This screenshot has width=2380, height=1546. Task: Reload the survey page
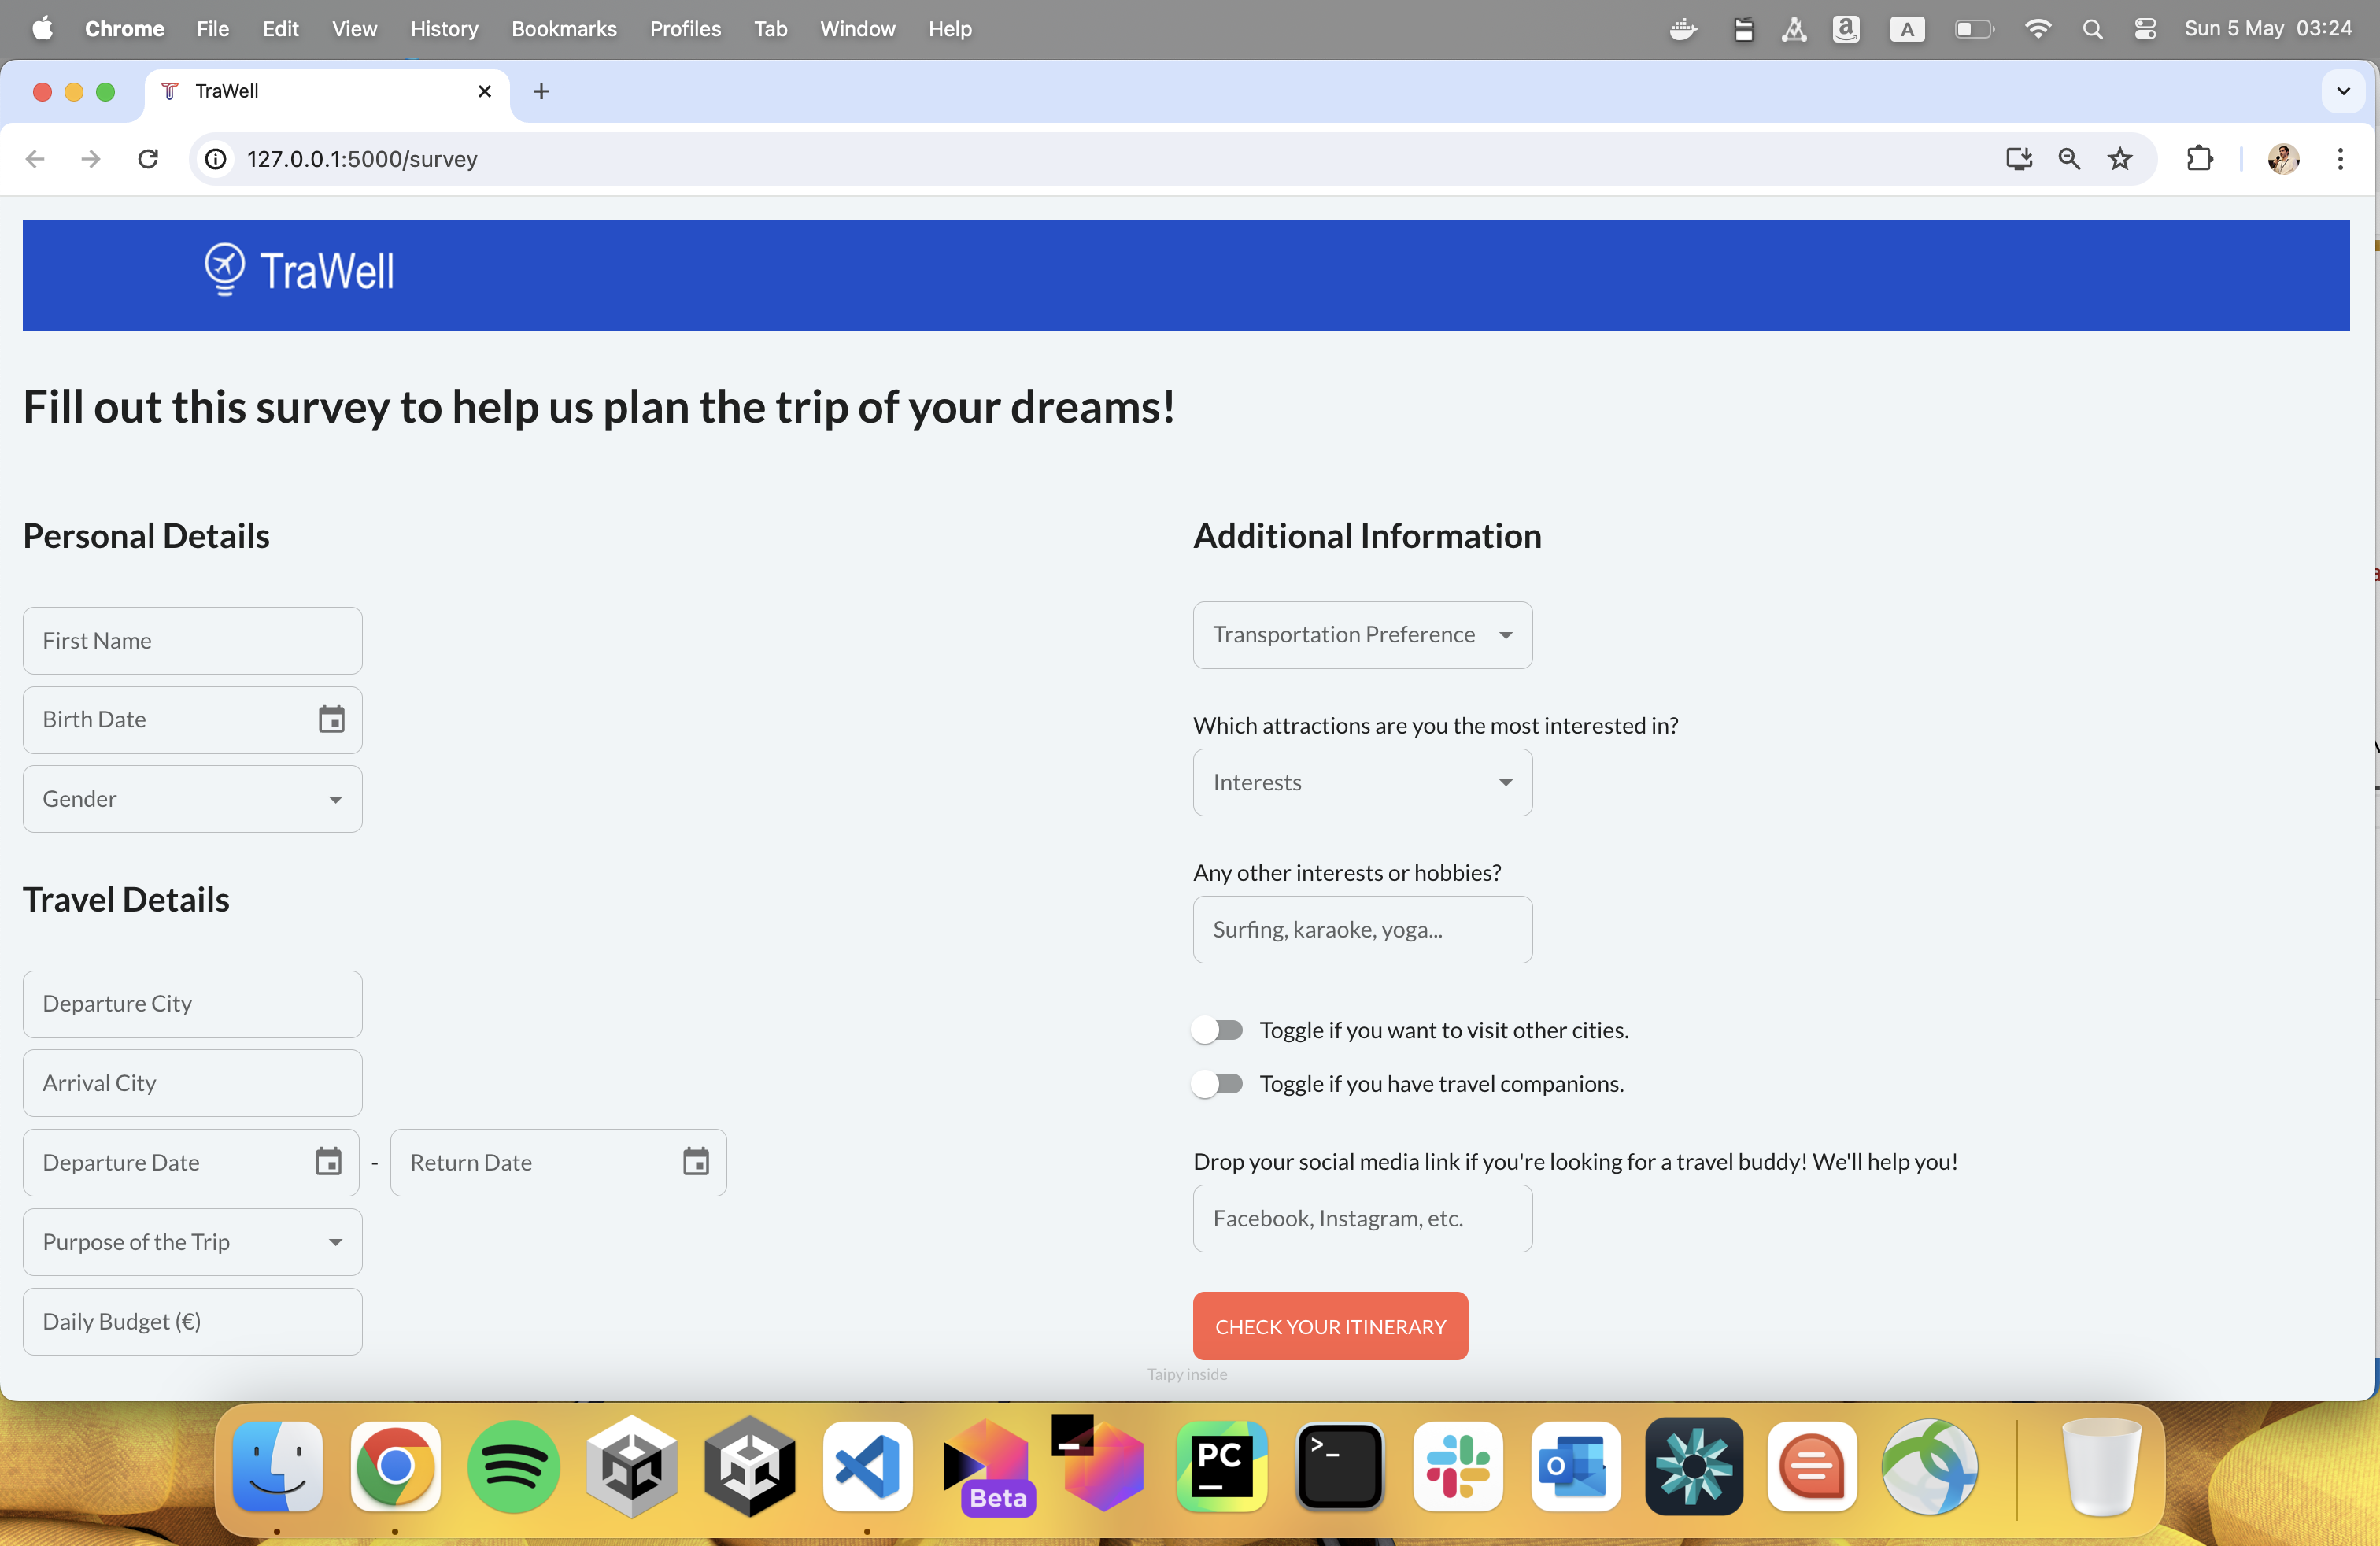148,158
